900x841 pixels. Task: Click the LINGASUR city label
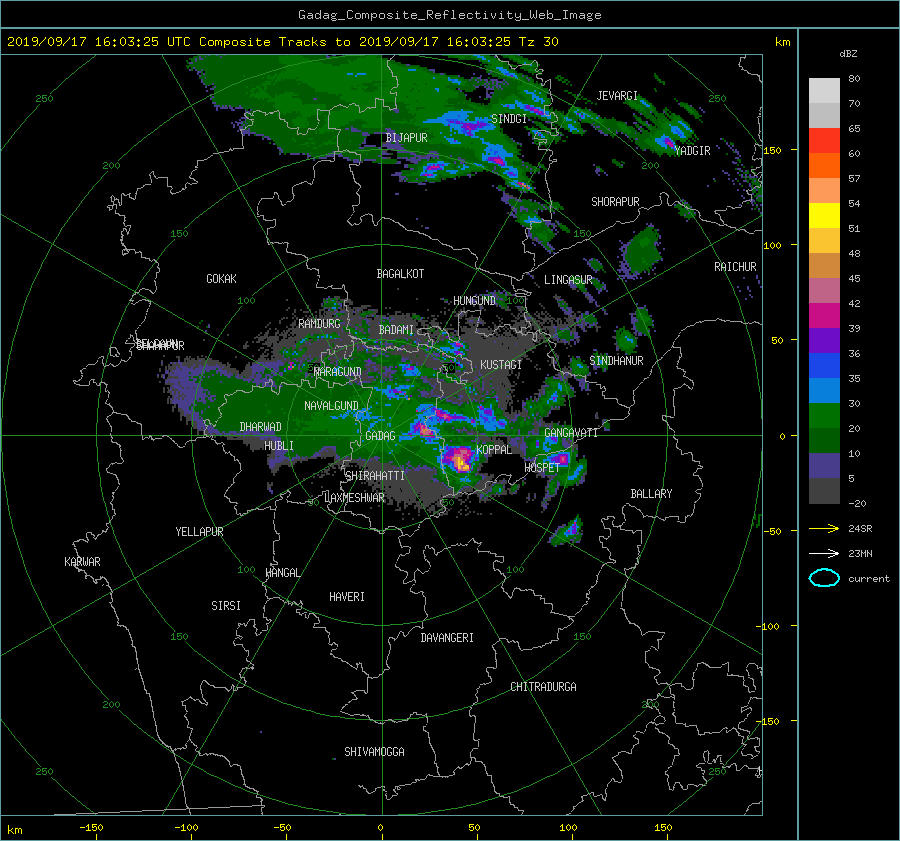tap(568, 280)
